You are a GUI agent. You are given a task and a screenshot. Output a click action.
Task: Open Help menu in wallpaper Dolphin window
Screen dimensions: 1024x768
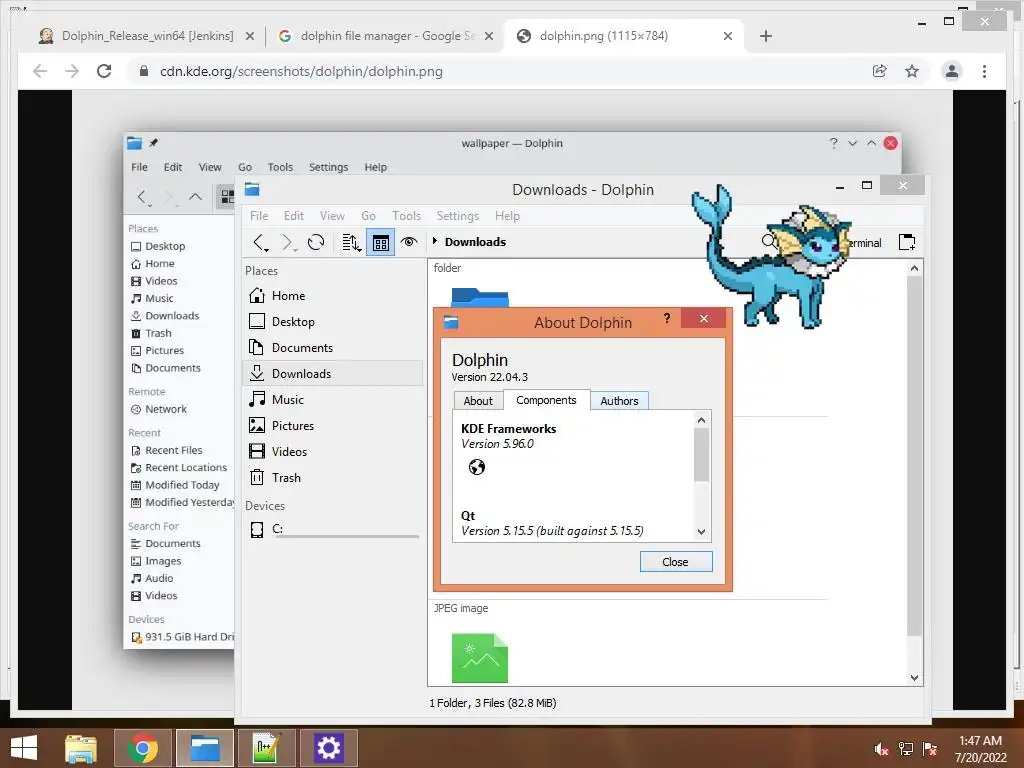pyautogui.click(x=376, y=167)
